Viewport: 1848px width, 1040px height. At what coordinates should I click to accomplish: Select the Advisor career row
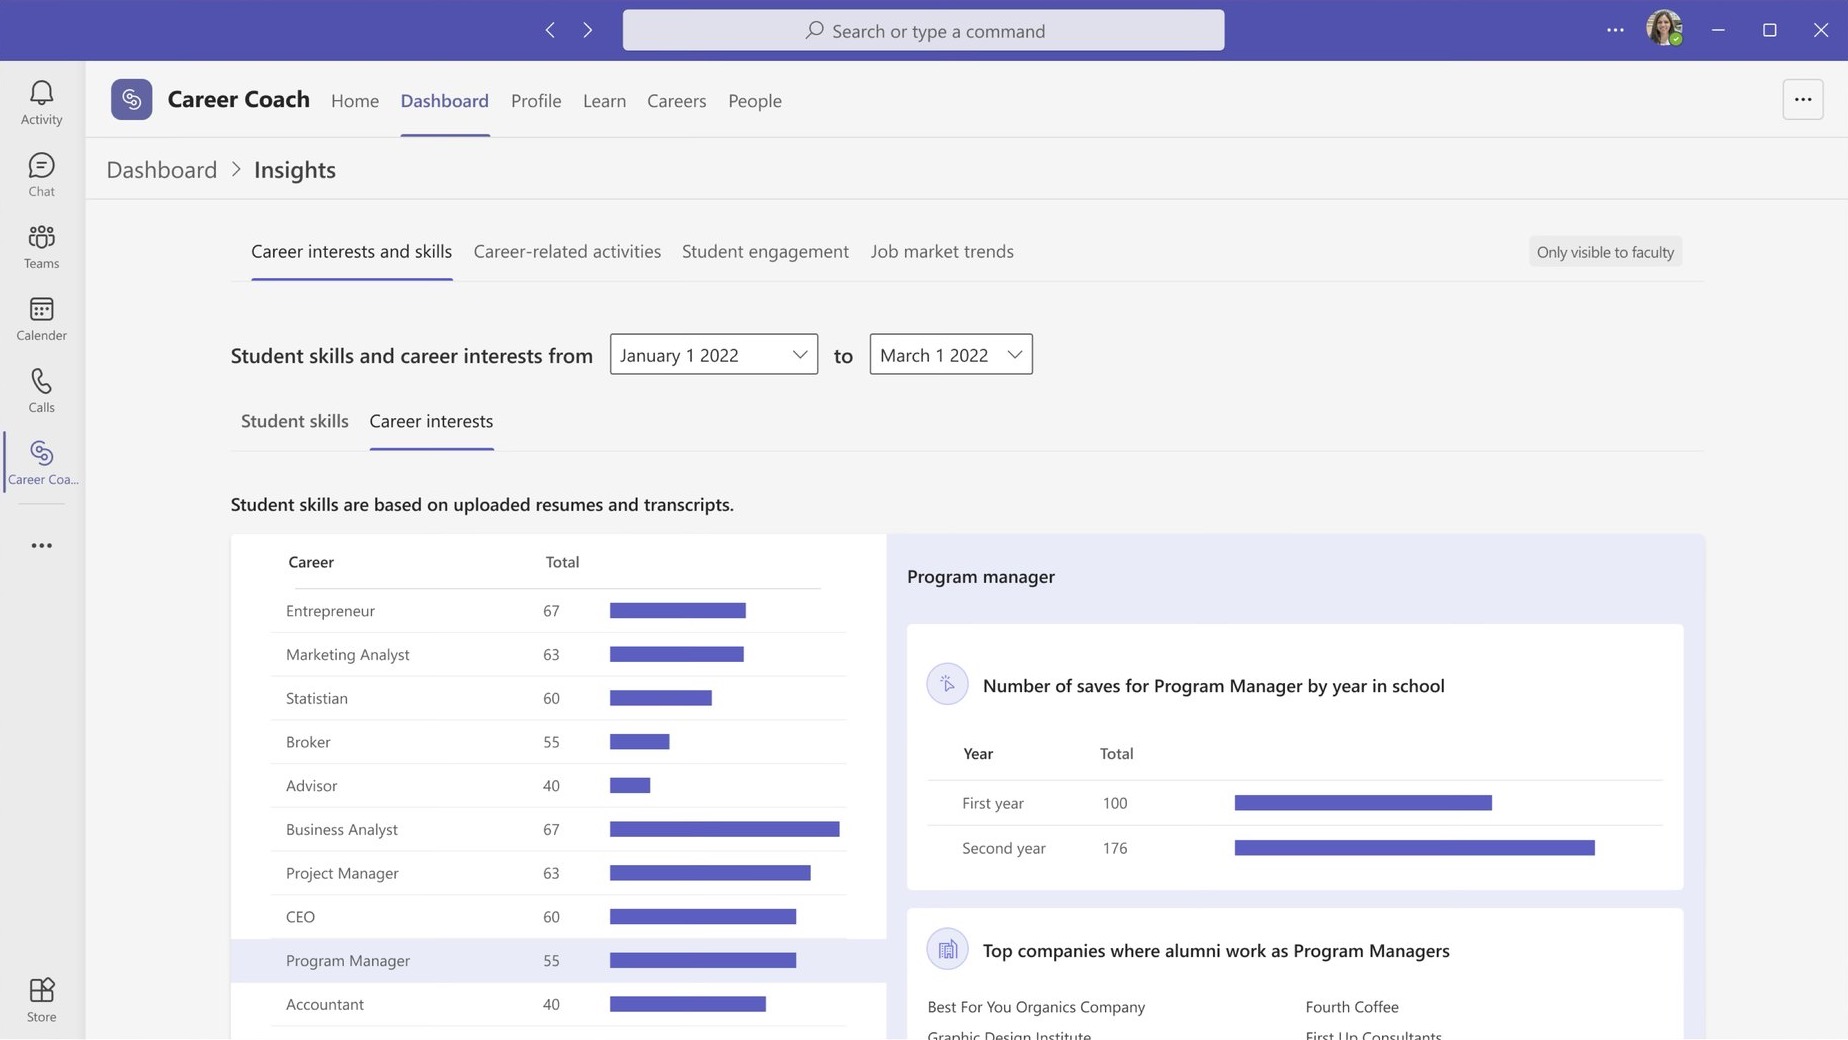point(558,785)
